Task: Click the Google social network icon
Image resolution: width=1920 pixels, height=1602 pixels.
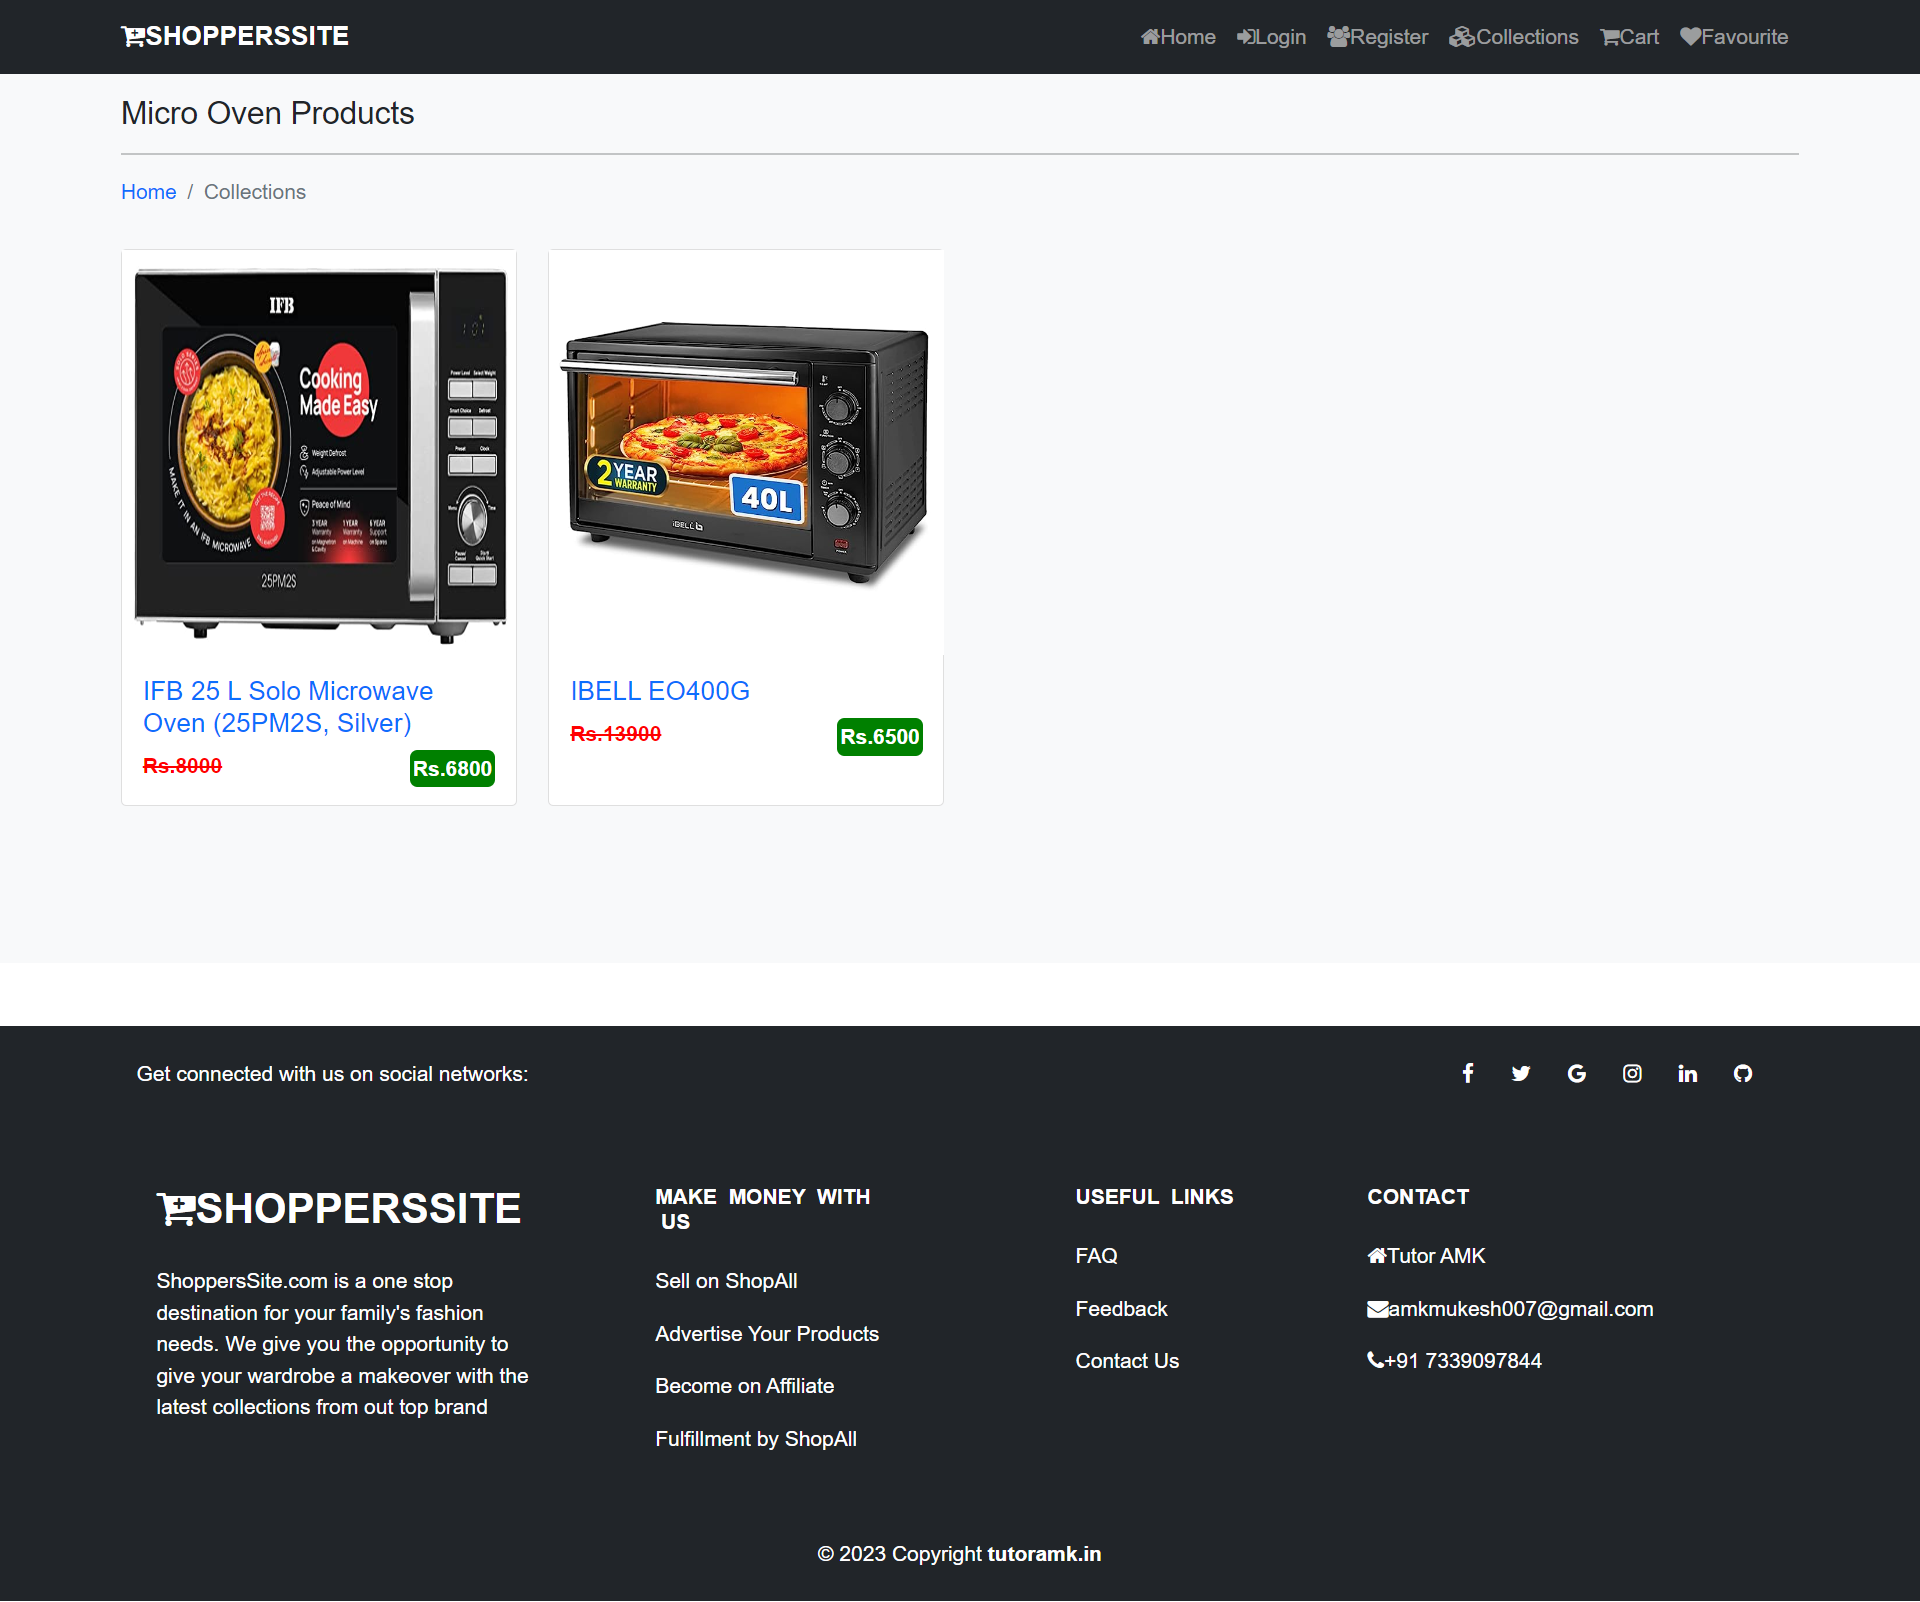Action: [1576, 1073]
